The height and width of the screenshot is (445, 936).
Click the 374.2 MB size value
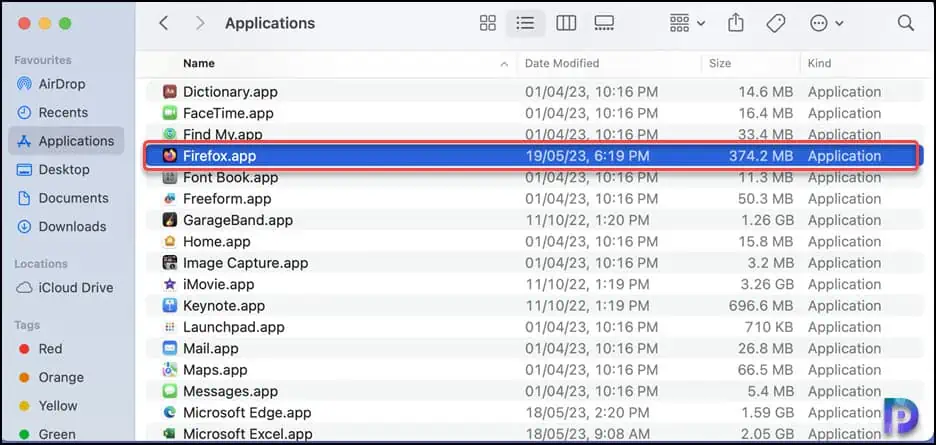point(760,156)
